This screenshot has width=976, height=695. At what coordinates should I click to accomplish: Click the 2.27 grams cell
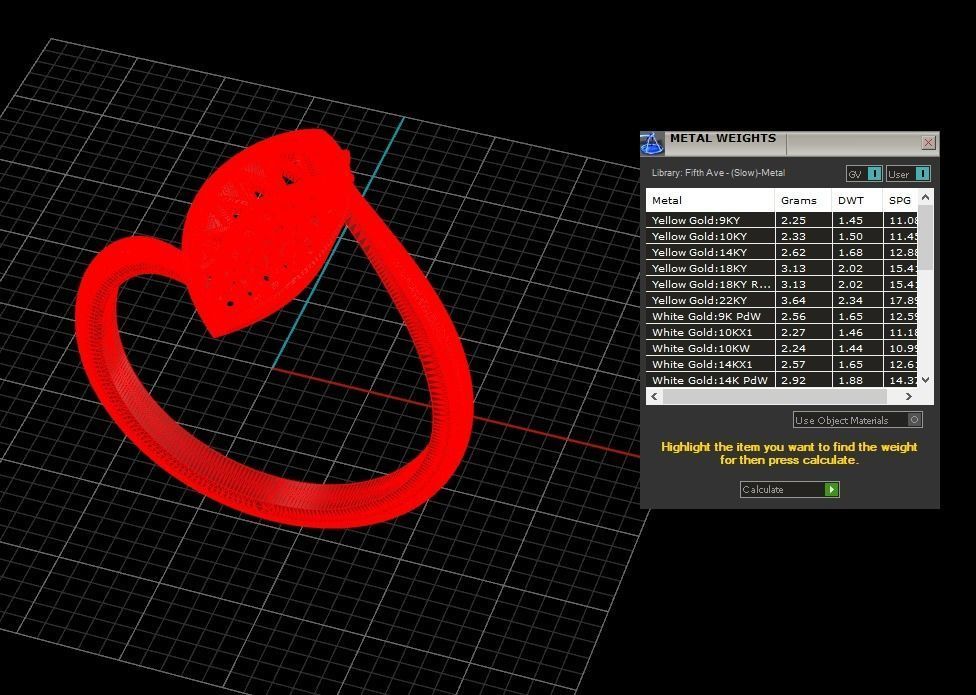pos(803,332)
